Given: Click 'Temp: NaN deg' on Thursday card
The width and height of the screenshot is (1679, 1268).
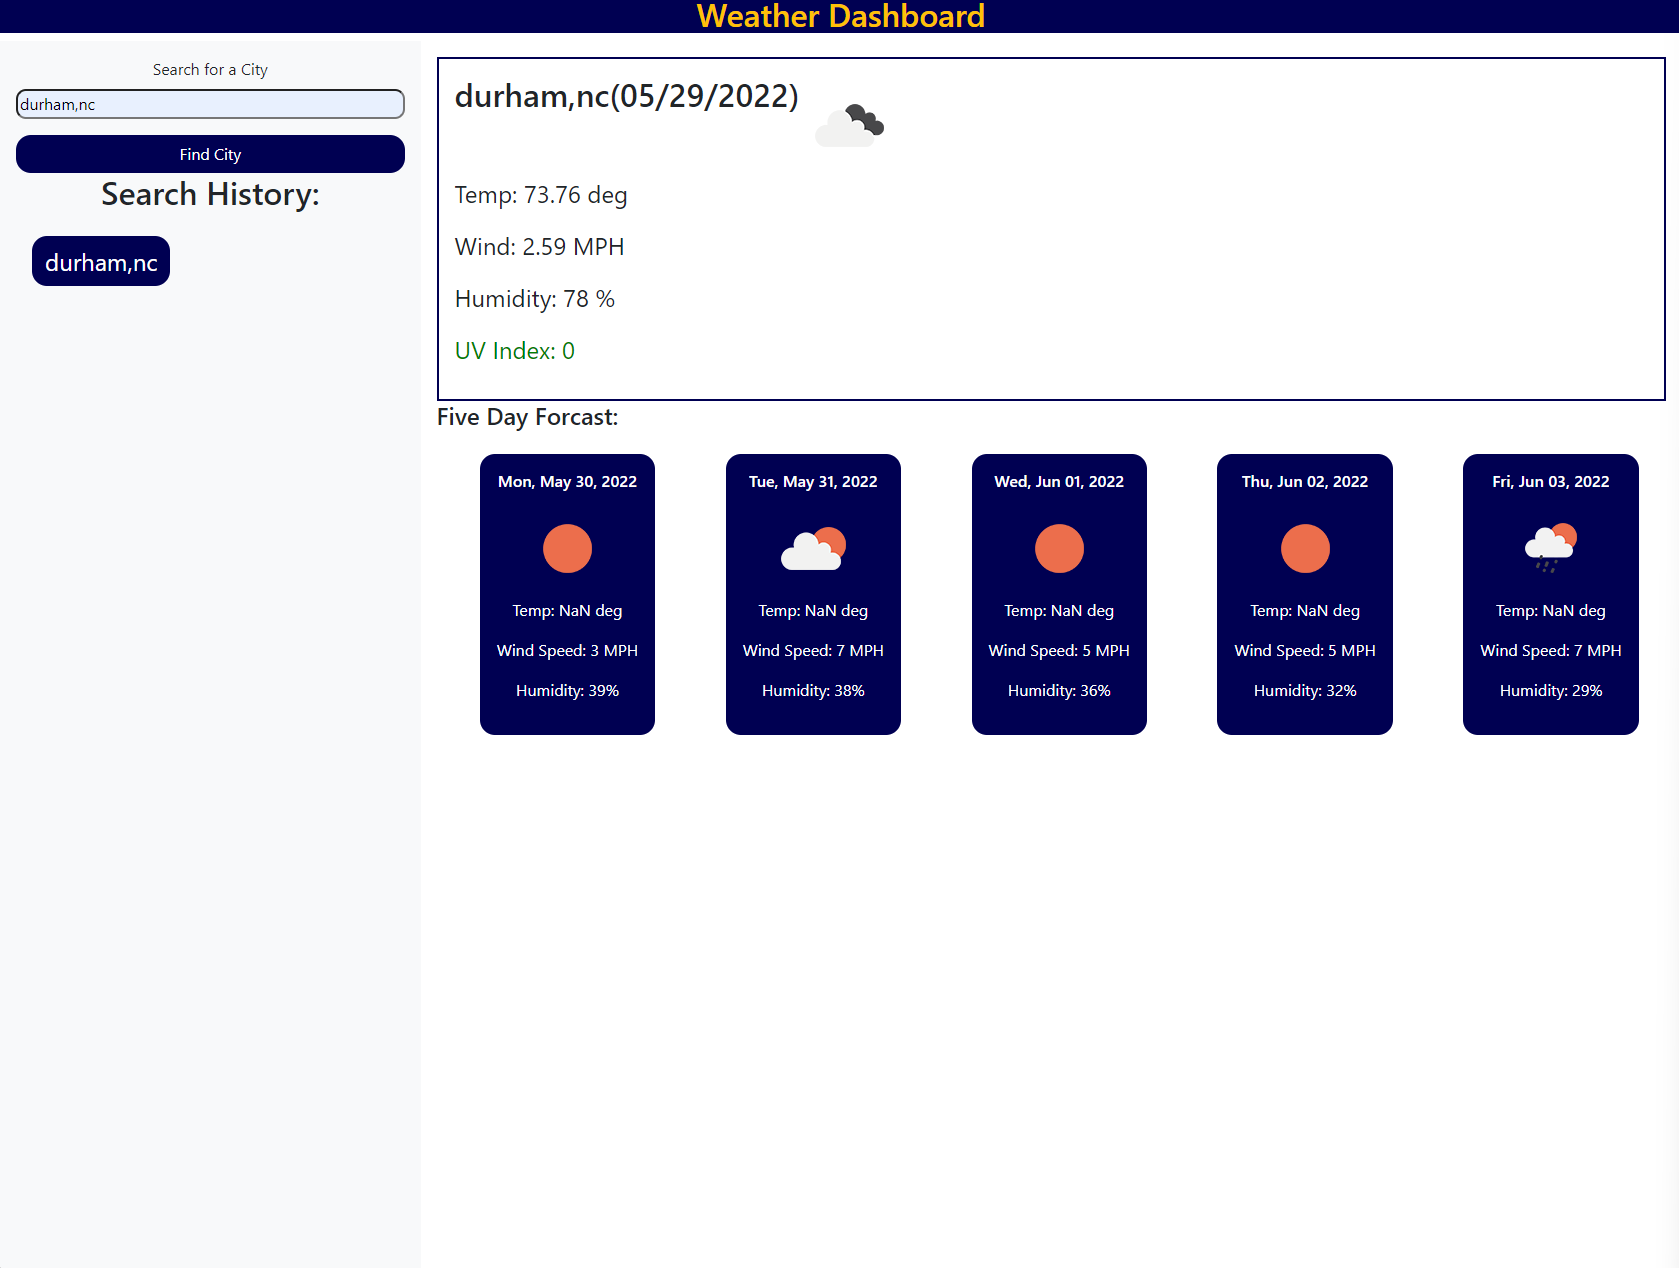Looking at the screenshot, I should [x=1305, y=610].
